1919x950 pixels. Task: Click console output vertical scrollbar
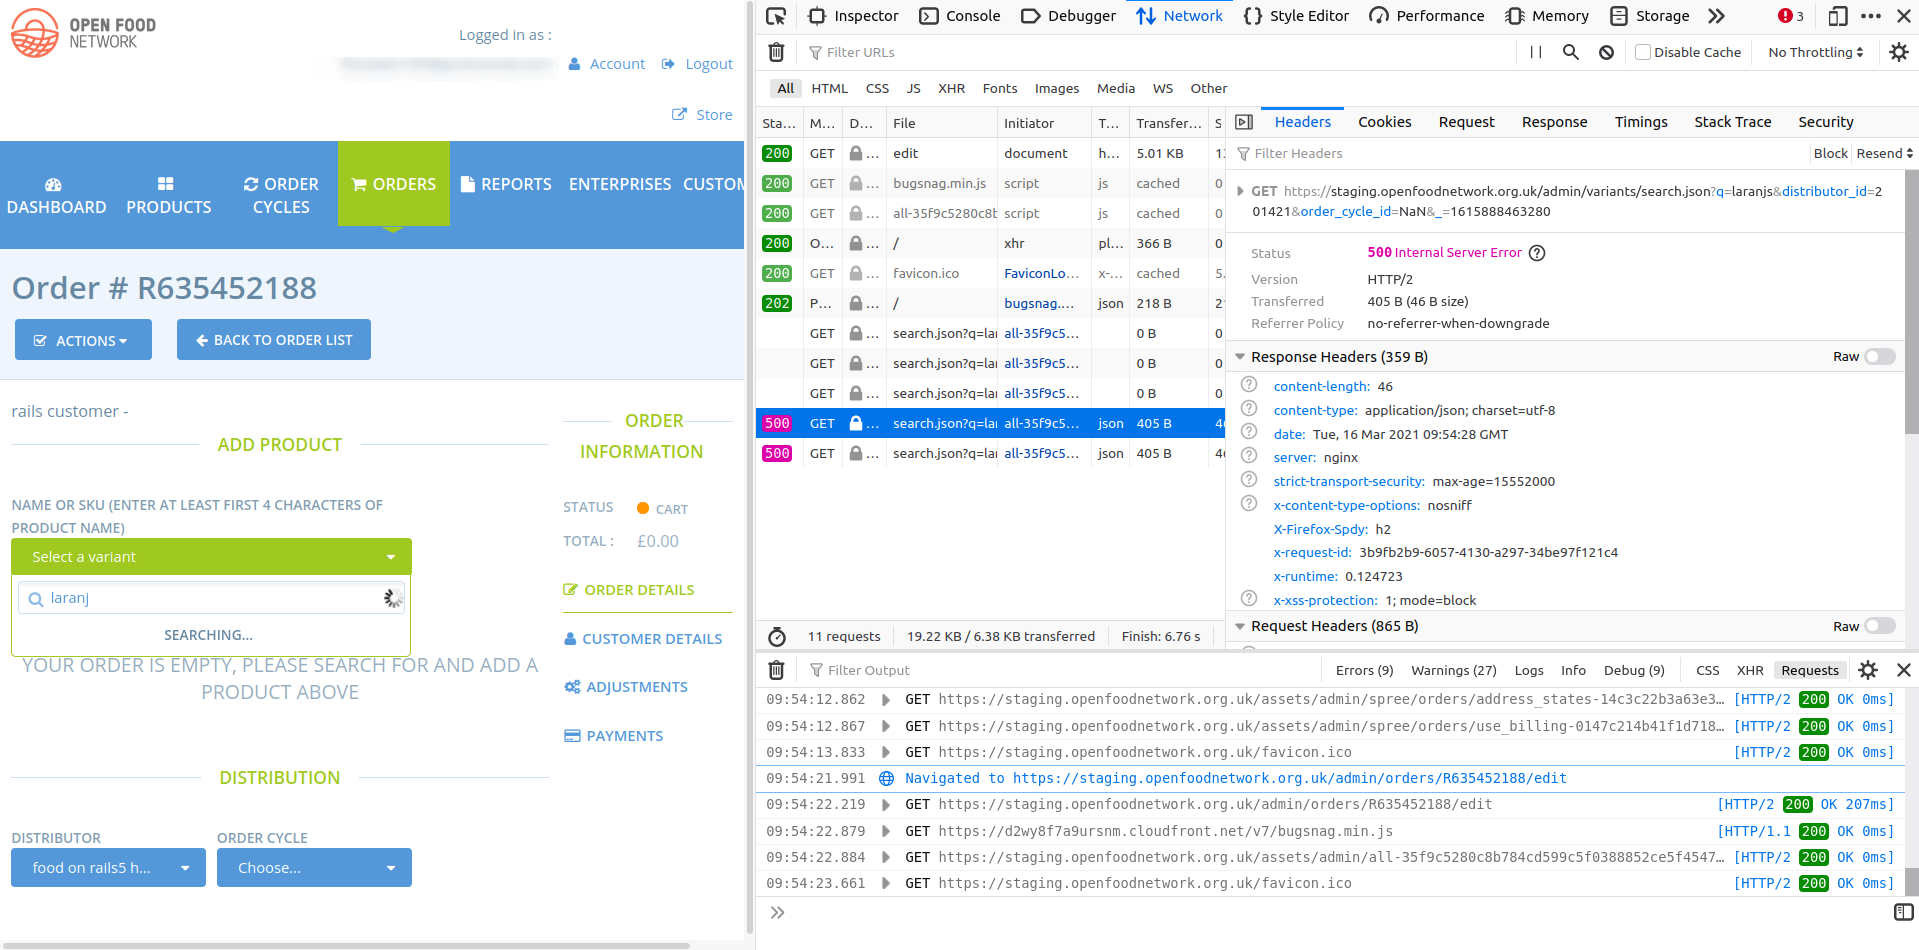pyautogui.click(x=1911, y=881)
